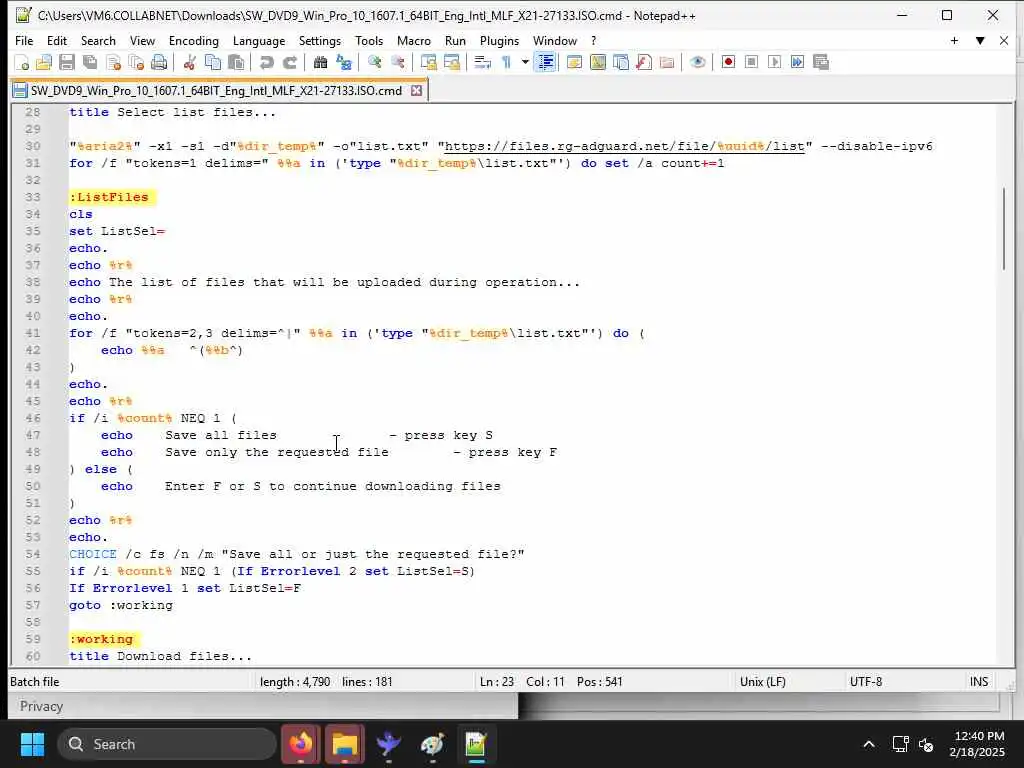Click the :ListFiles label on line 33
This screenshot has width=1024, height=768.
click(110, 197)
